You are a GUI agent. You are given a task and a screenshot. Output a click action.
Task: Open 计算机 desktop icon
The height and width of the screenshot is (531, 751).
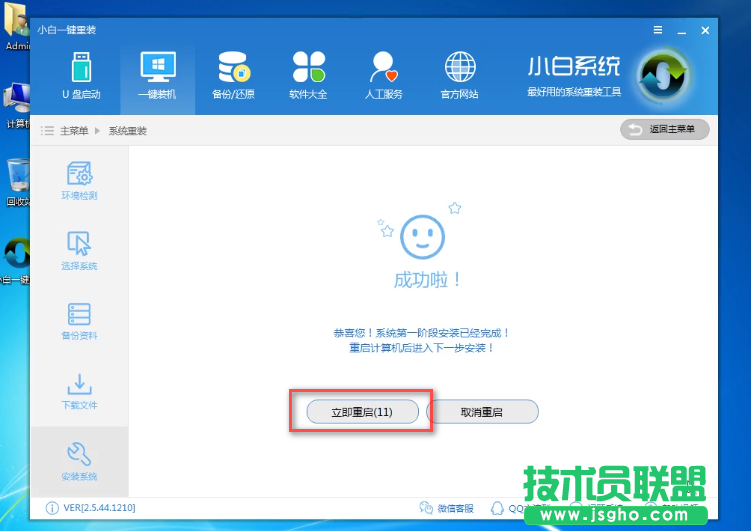click(x=16, y=106)
